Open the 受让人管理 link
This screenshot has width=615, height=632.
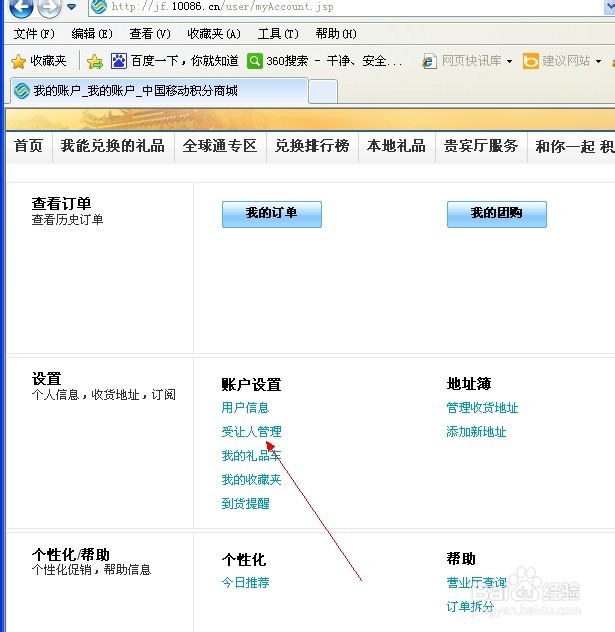[x=251, y=432]
